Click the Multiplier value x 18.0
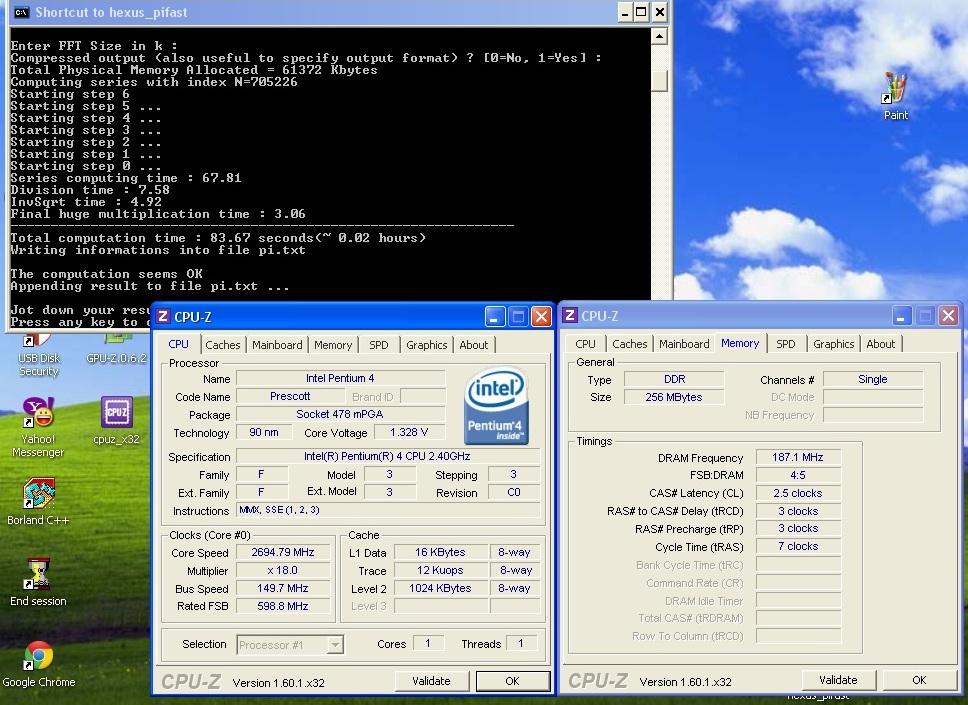Image resolution: width=968 pixels, height=705 pixels. click(283, 570)
